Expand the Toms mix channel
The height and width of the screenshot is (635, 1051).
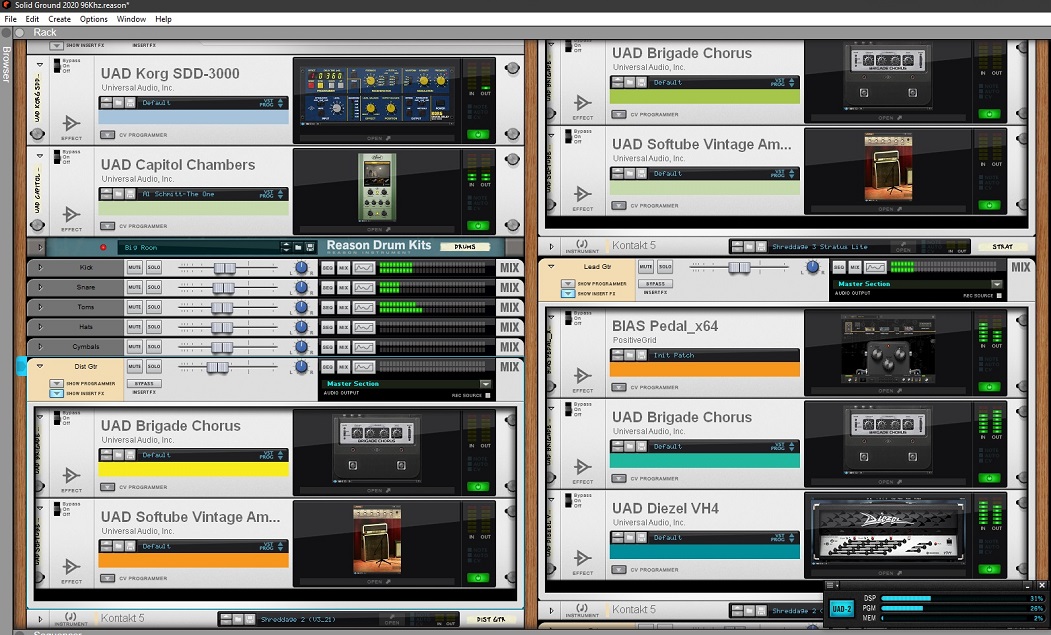[39, 307]
